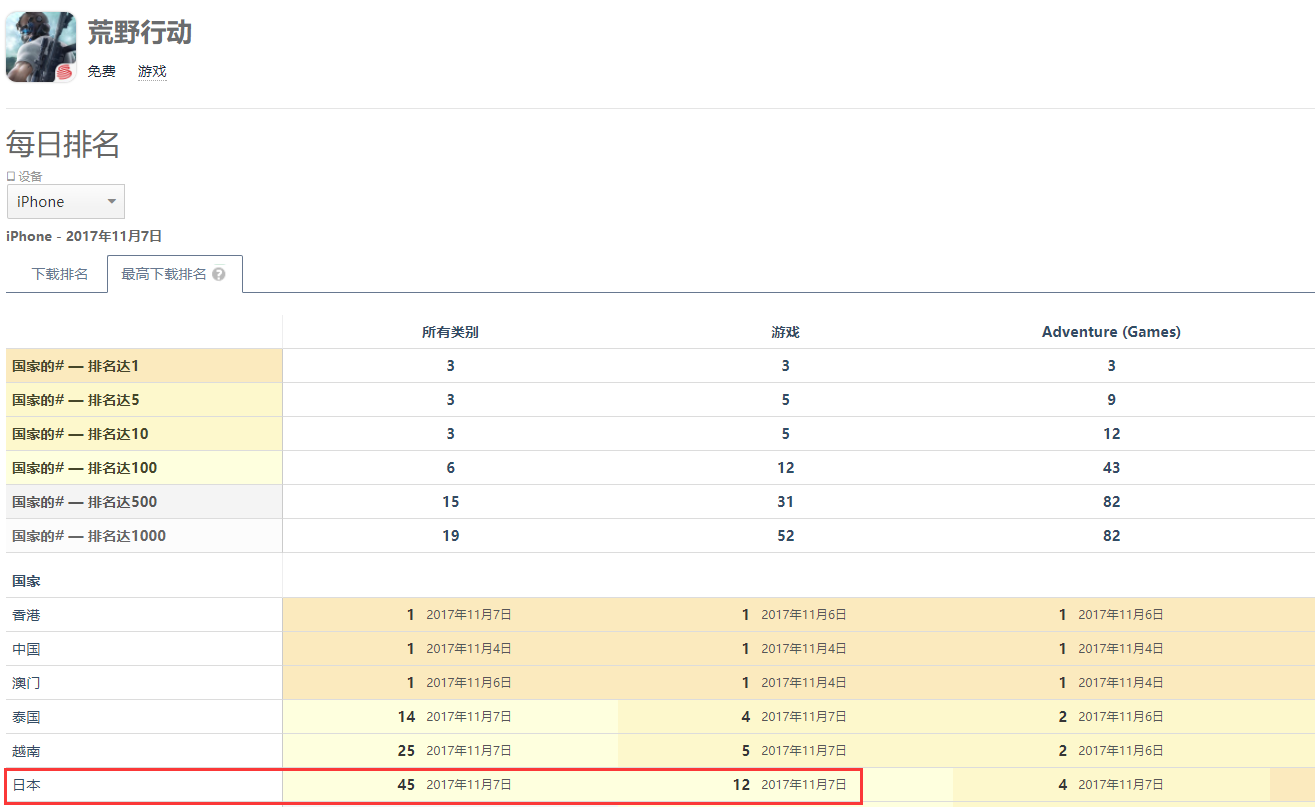1315x807 pixels.
Task: Click value 31 in the 游戏 column
Action: (785, 502)
